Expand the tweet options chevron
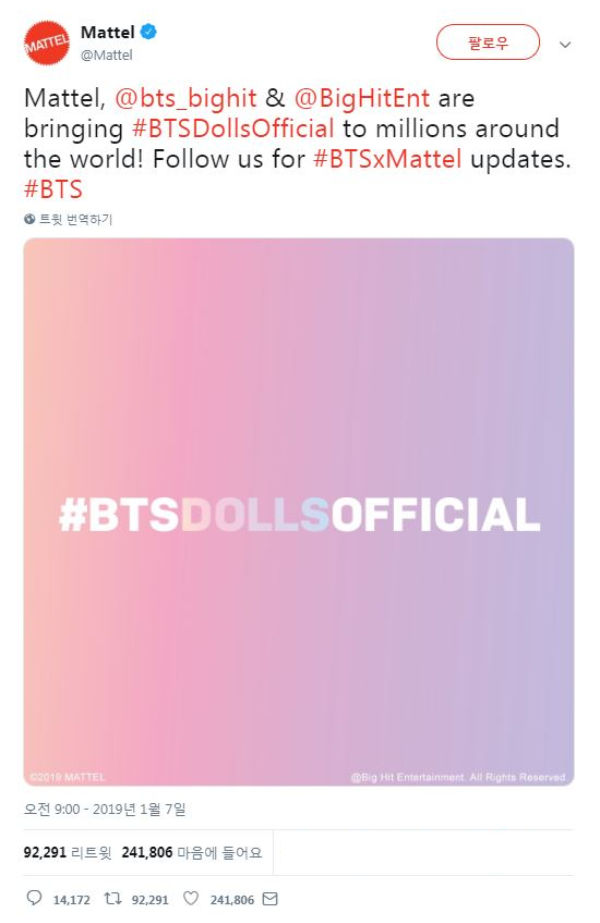The height and width of the screenshot is (923, 600). pos(565,45)
